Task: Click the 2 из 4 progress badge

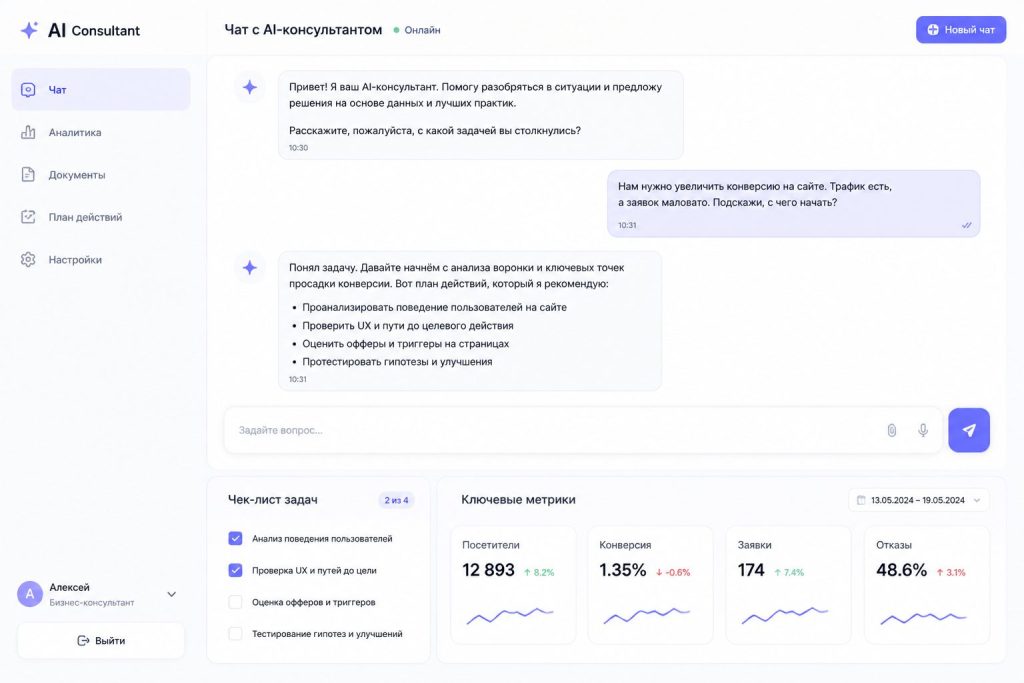Action: coord(396,500)
